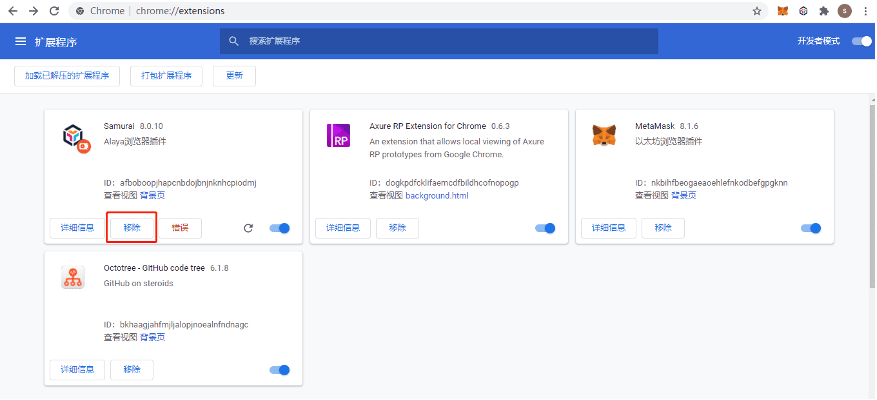The image size is (877, 400).
Task: Click the Octotree extension logo
Action: (x=72, y=277)
